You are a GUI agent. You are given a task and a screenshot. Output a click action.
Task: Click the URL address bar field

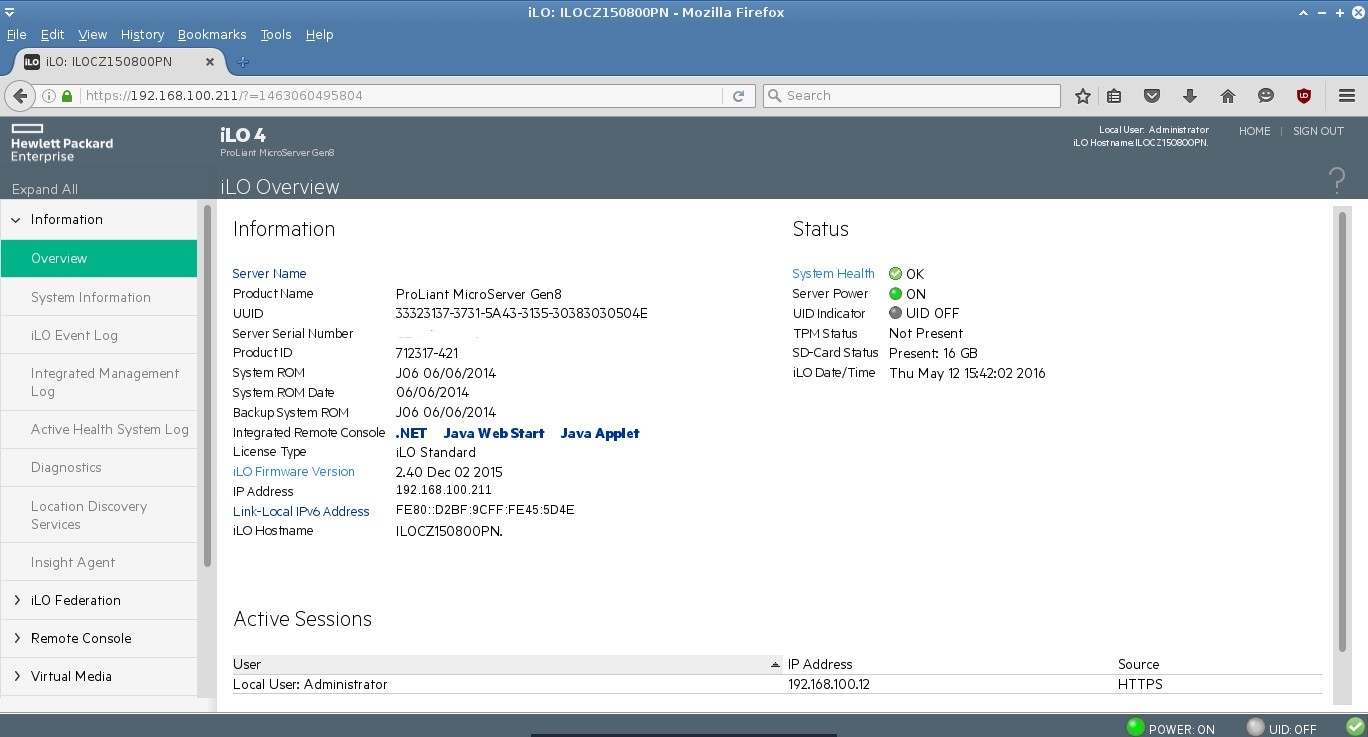[400, 96]
